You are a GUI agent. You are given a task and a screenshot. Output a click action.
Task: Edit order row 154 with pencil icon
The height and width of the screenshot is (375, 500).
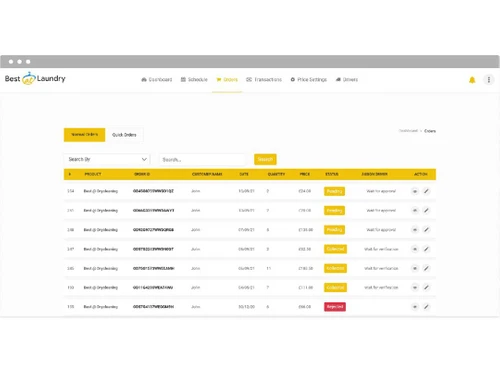pyautogui.click(x=426, y=191)
